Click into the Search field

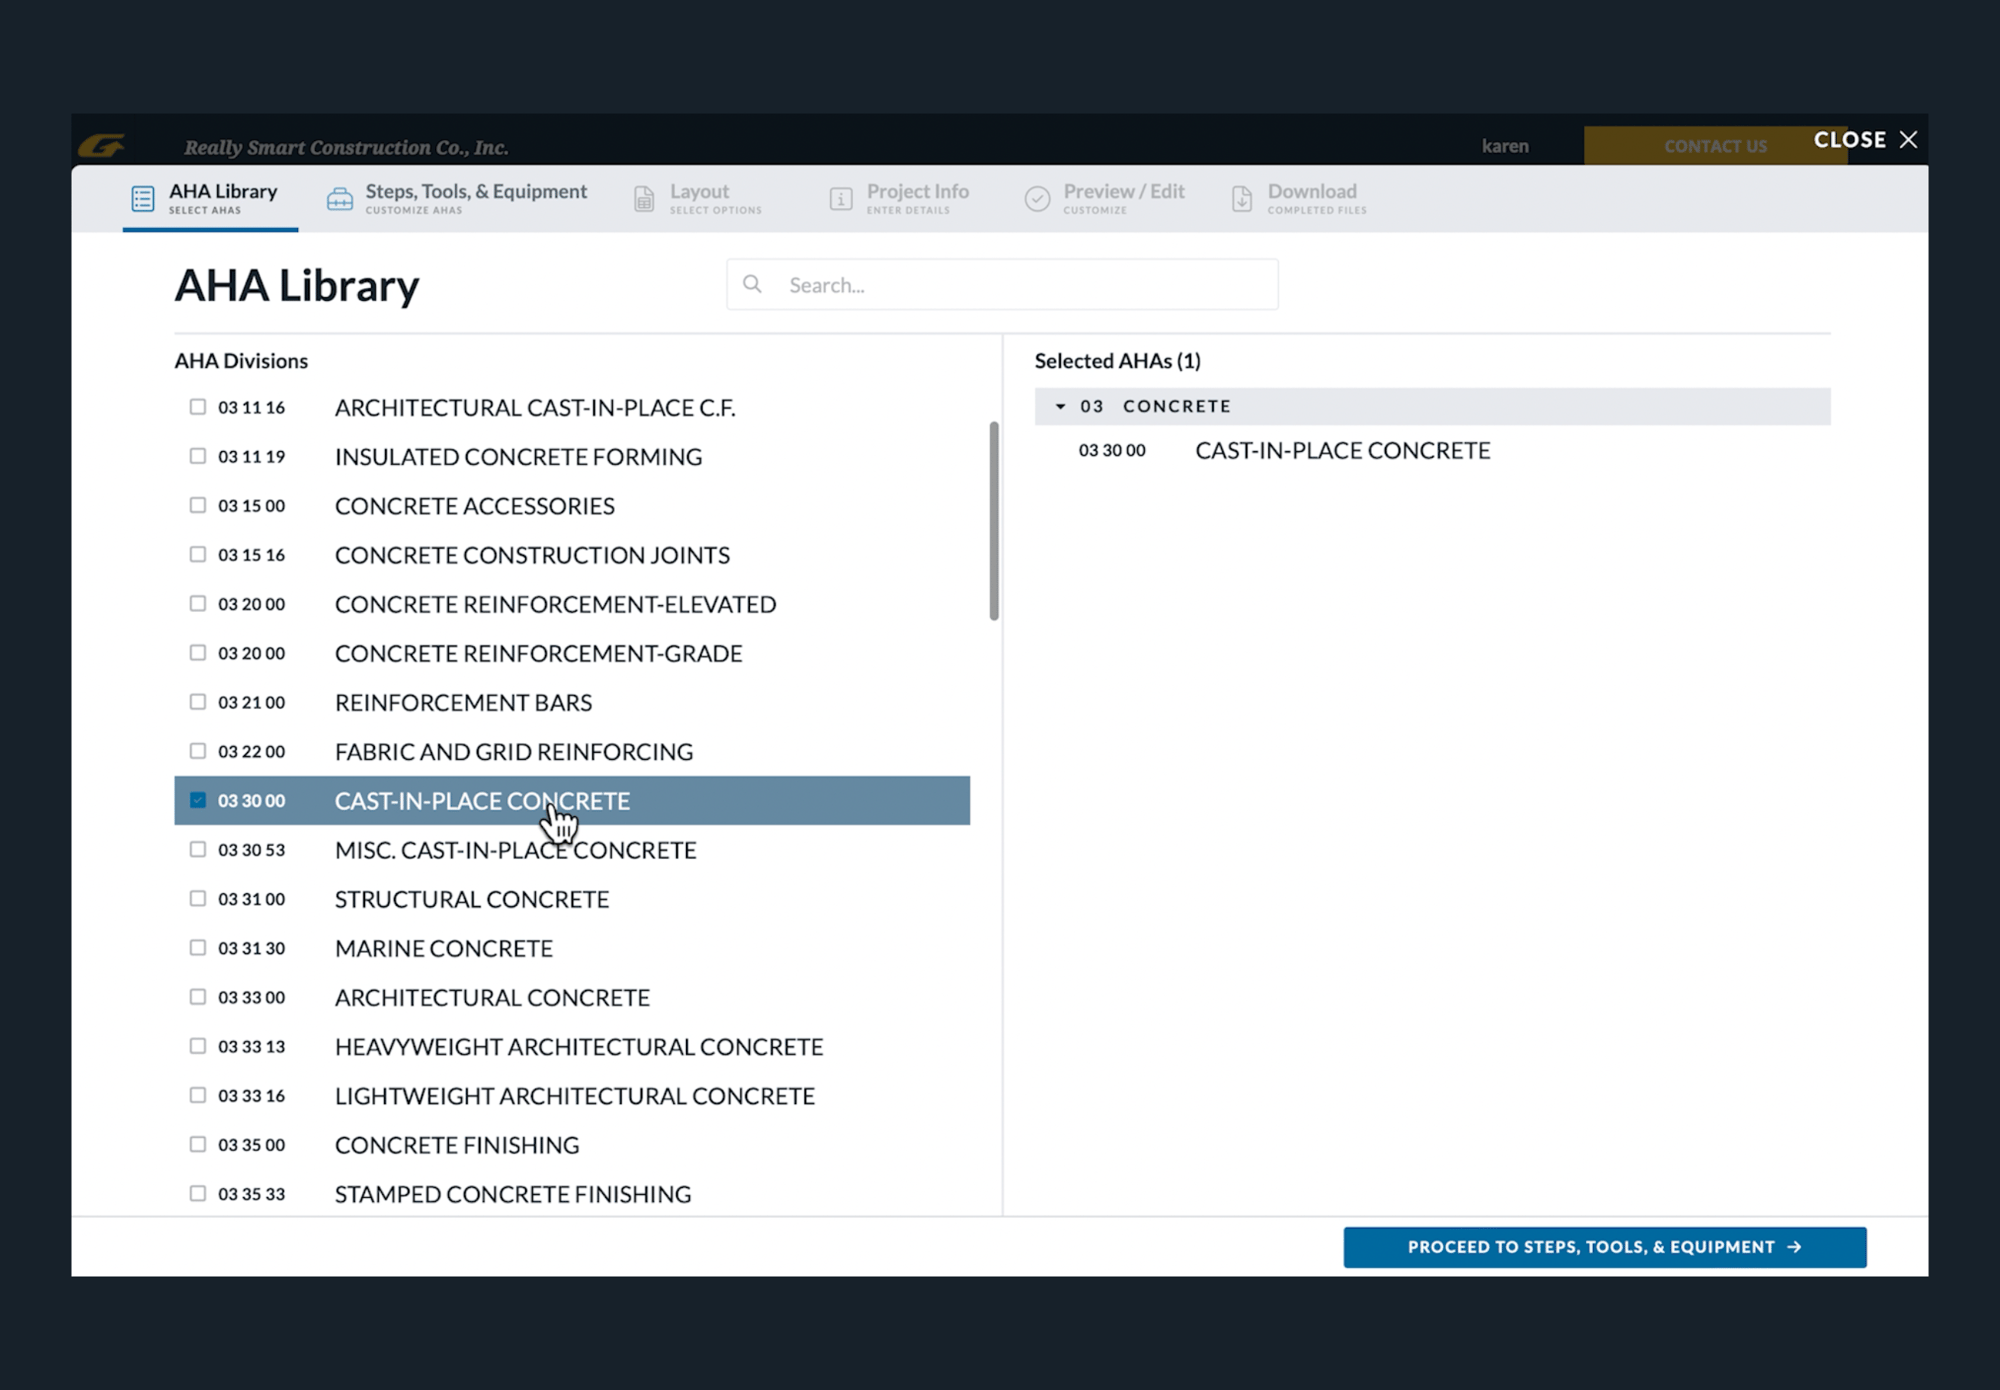1002,285
